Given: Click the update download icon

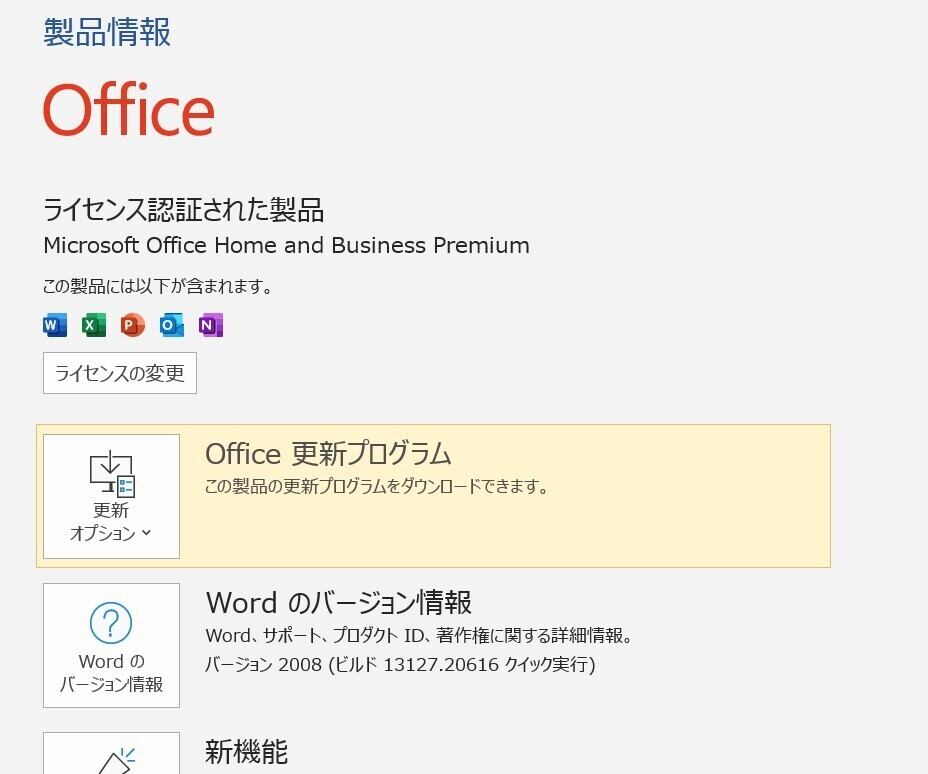Looking at the screenshot, I should (x=111, y=474).
